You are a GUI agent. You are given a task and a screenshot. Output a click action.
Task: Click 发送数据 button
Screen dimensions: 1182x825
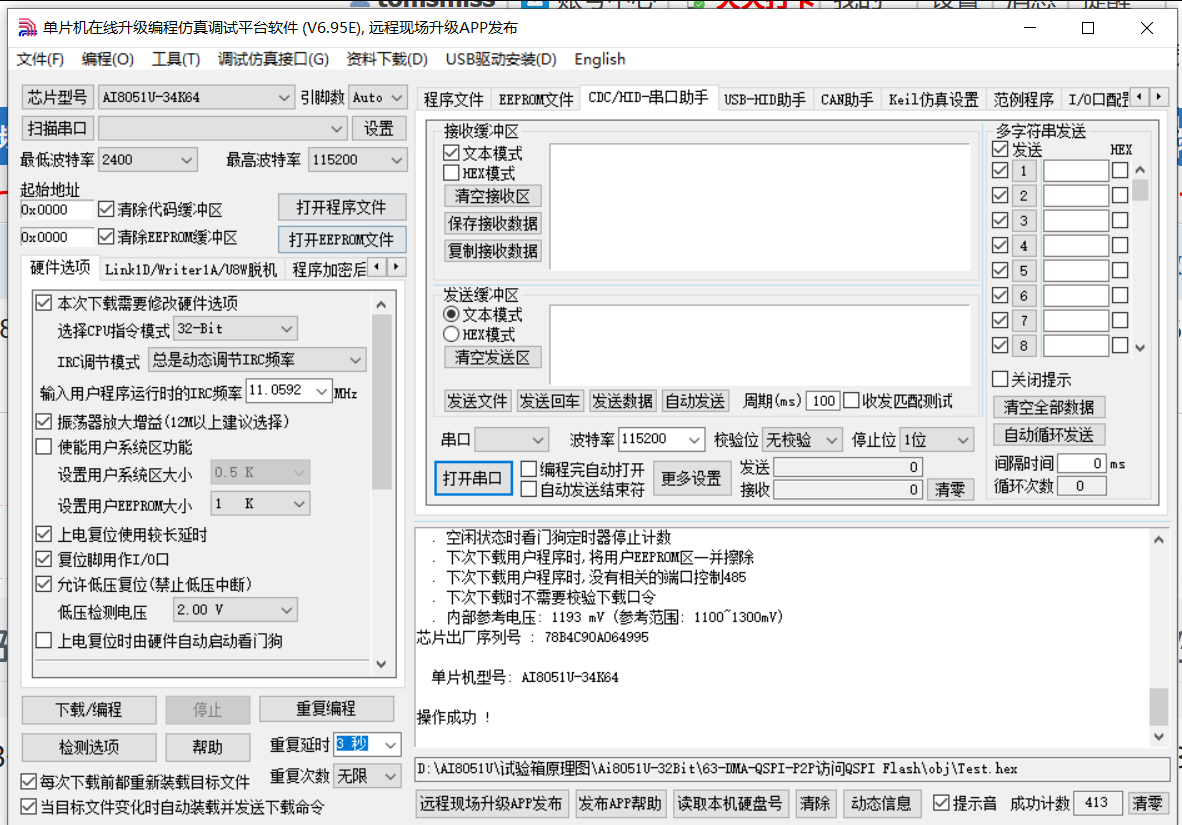click(622, 400)
